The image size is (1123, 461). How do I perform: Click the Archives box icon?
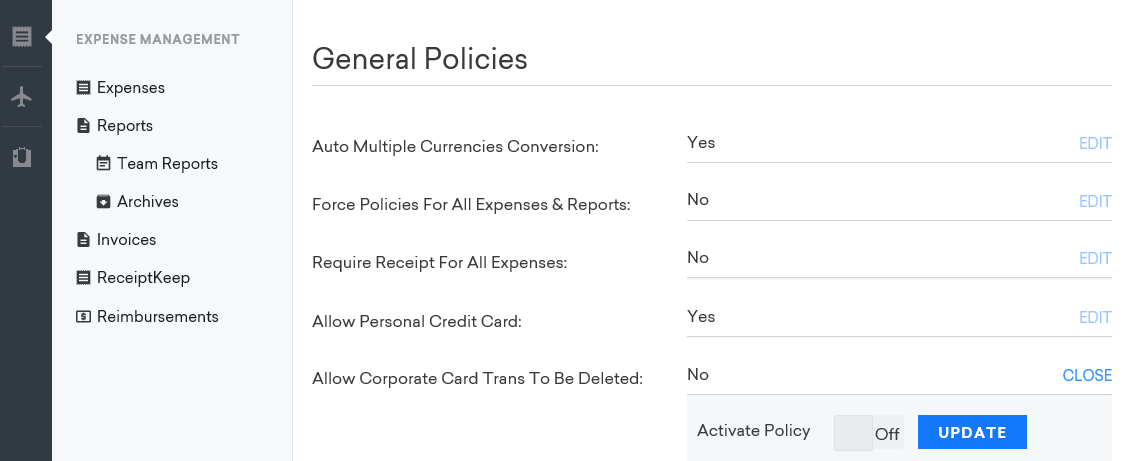(104, 202)
